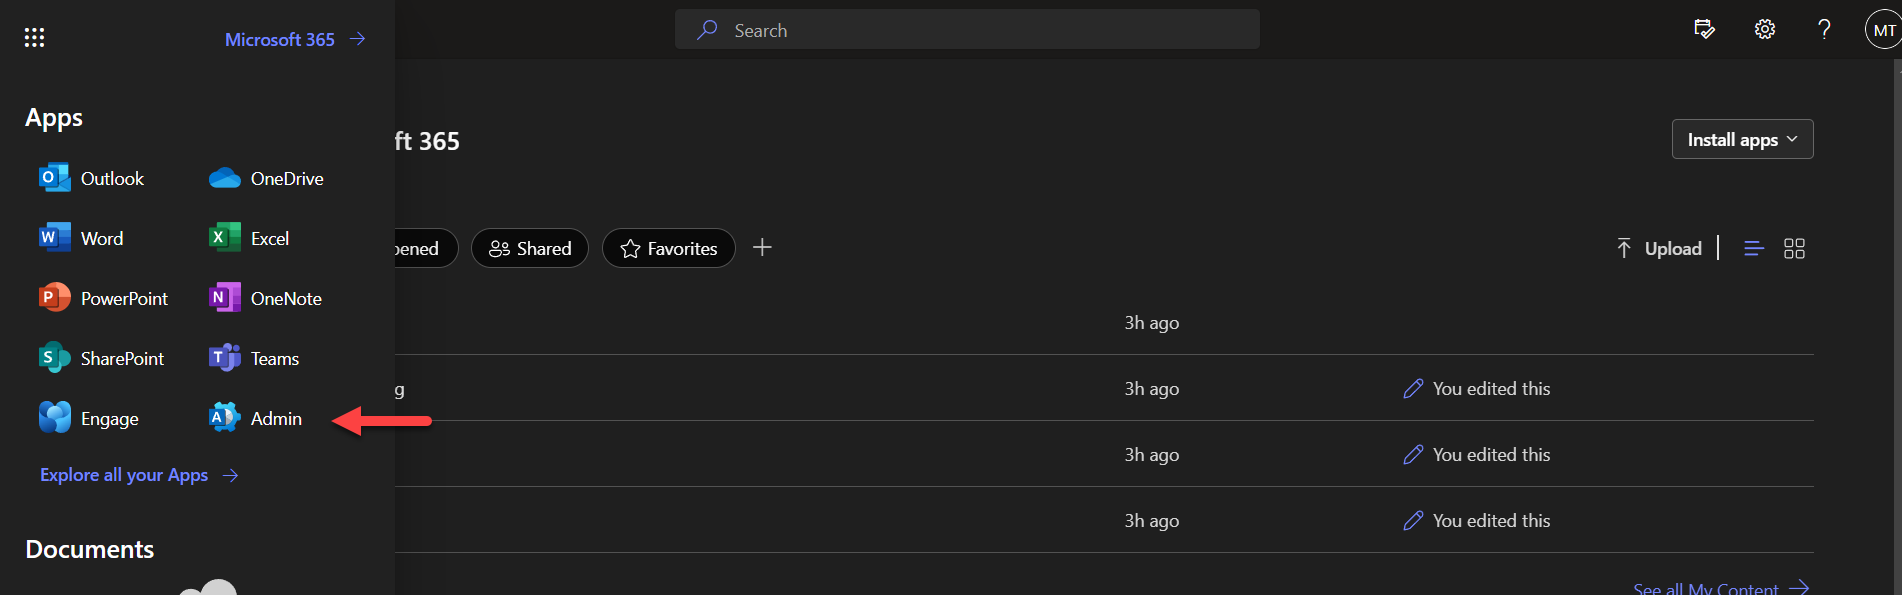Open the Admin center app

tap(225, 418)
